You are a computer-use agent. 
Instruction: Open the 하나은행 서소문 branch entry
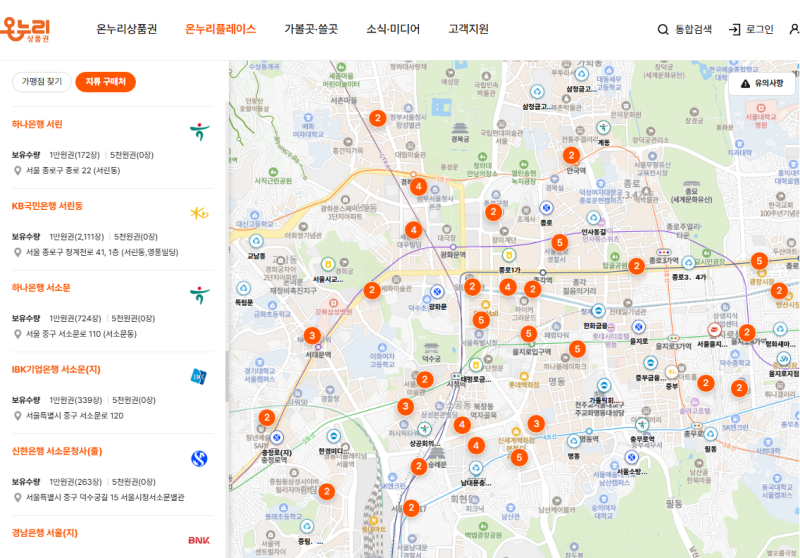[41, 288]
